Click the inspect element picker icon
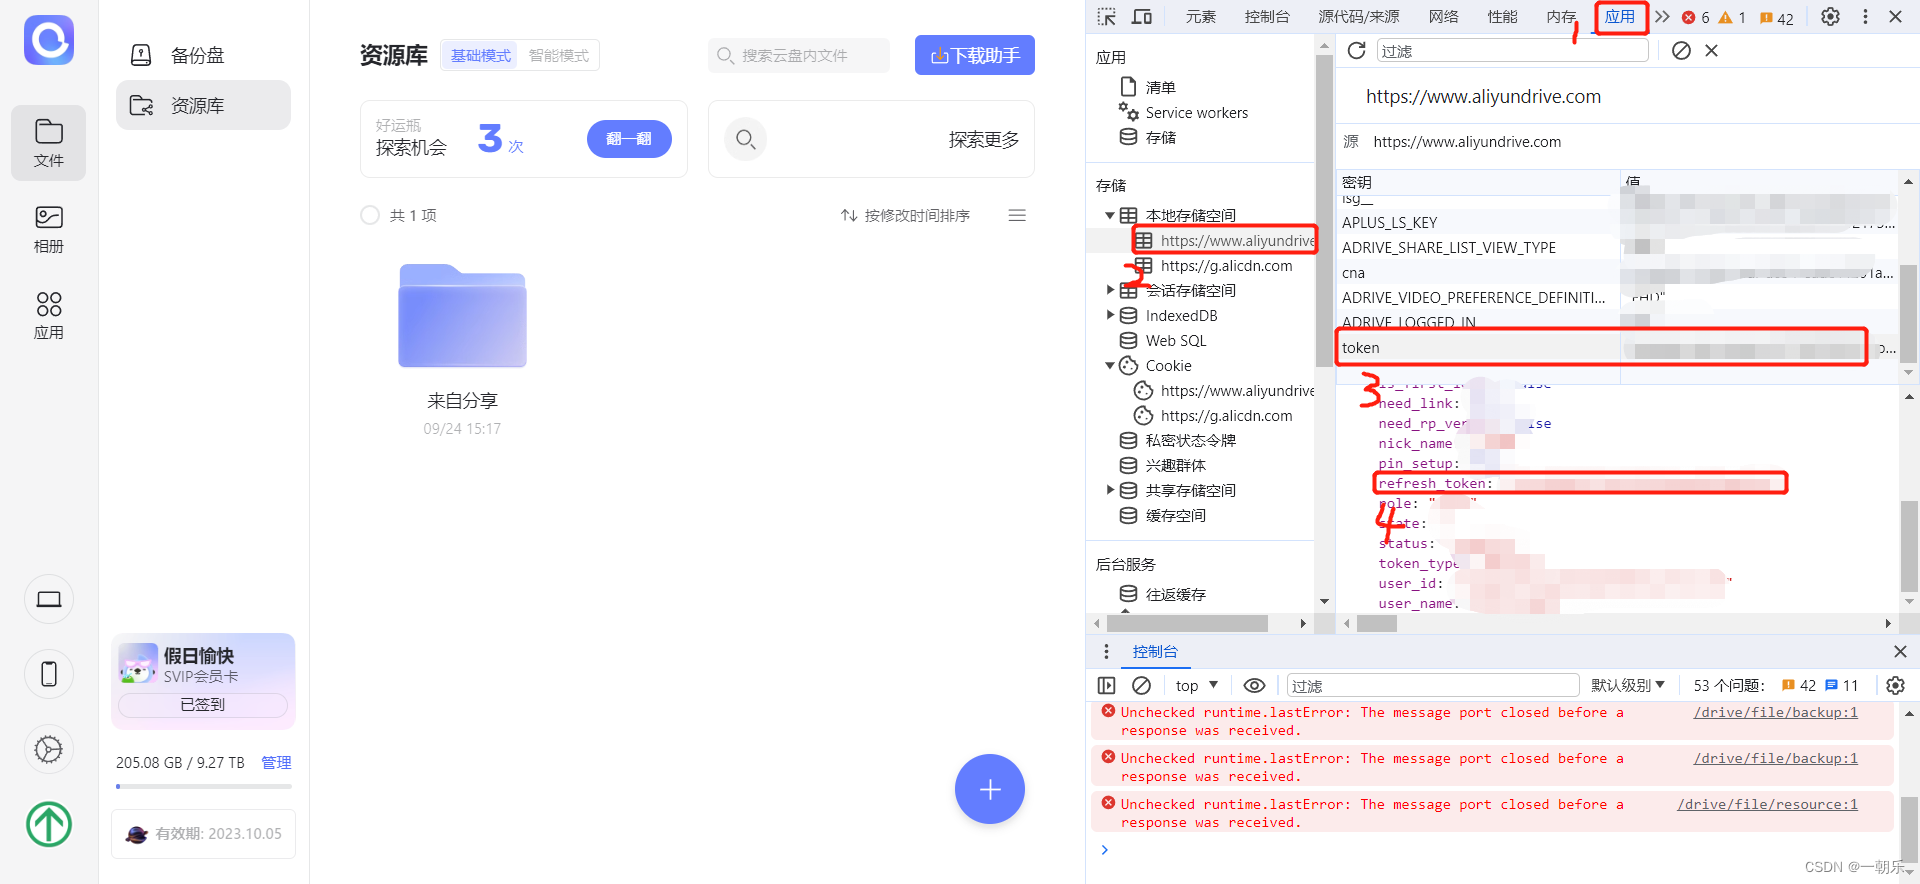 (x=1106, y=17)
